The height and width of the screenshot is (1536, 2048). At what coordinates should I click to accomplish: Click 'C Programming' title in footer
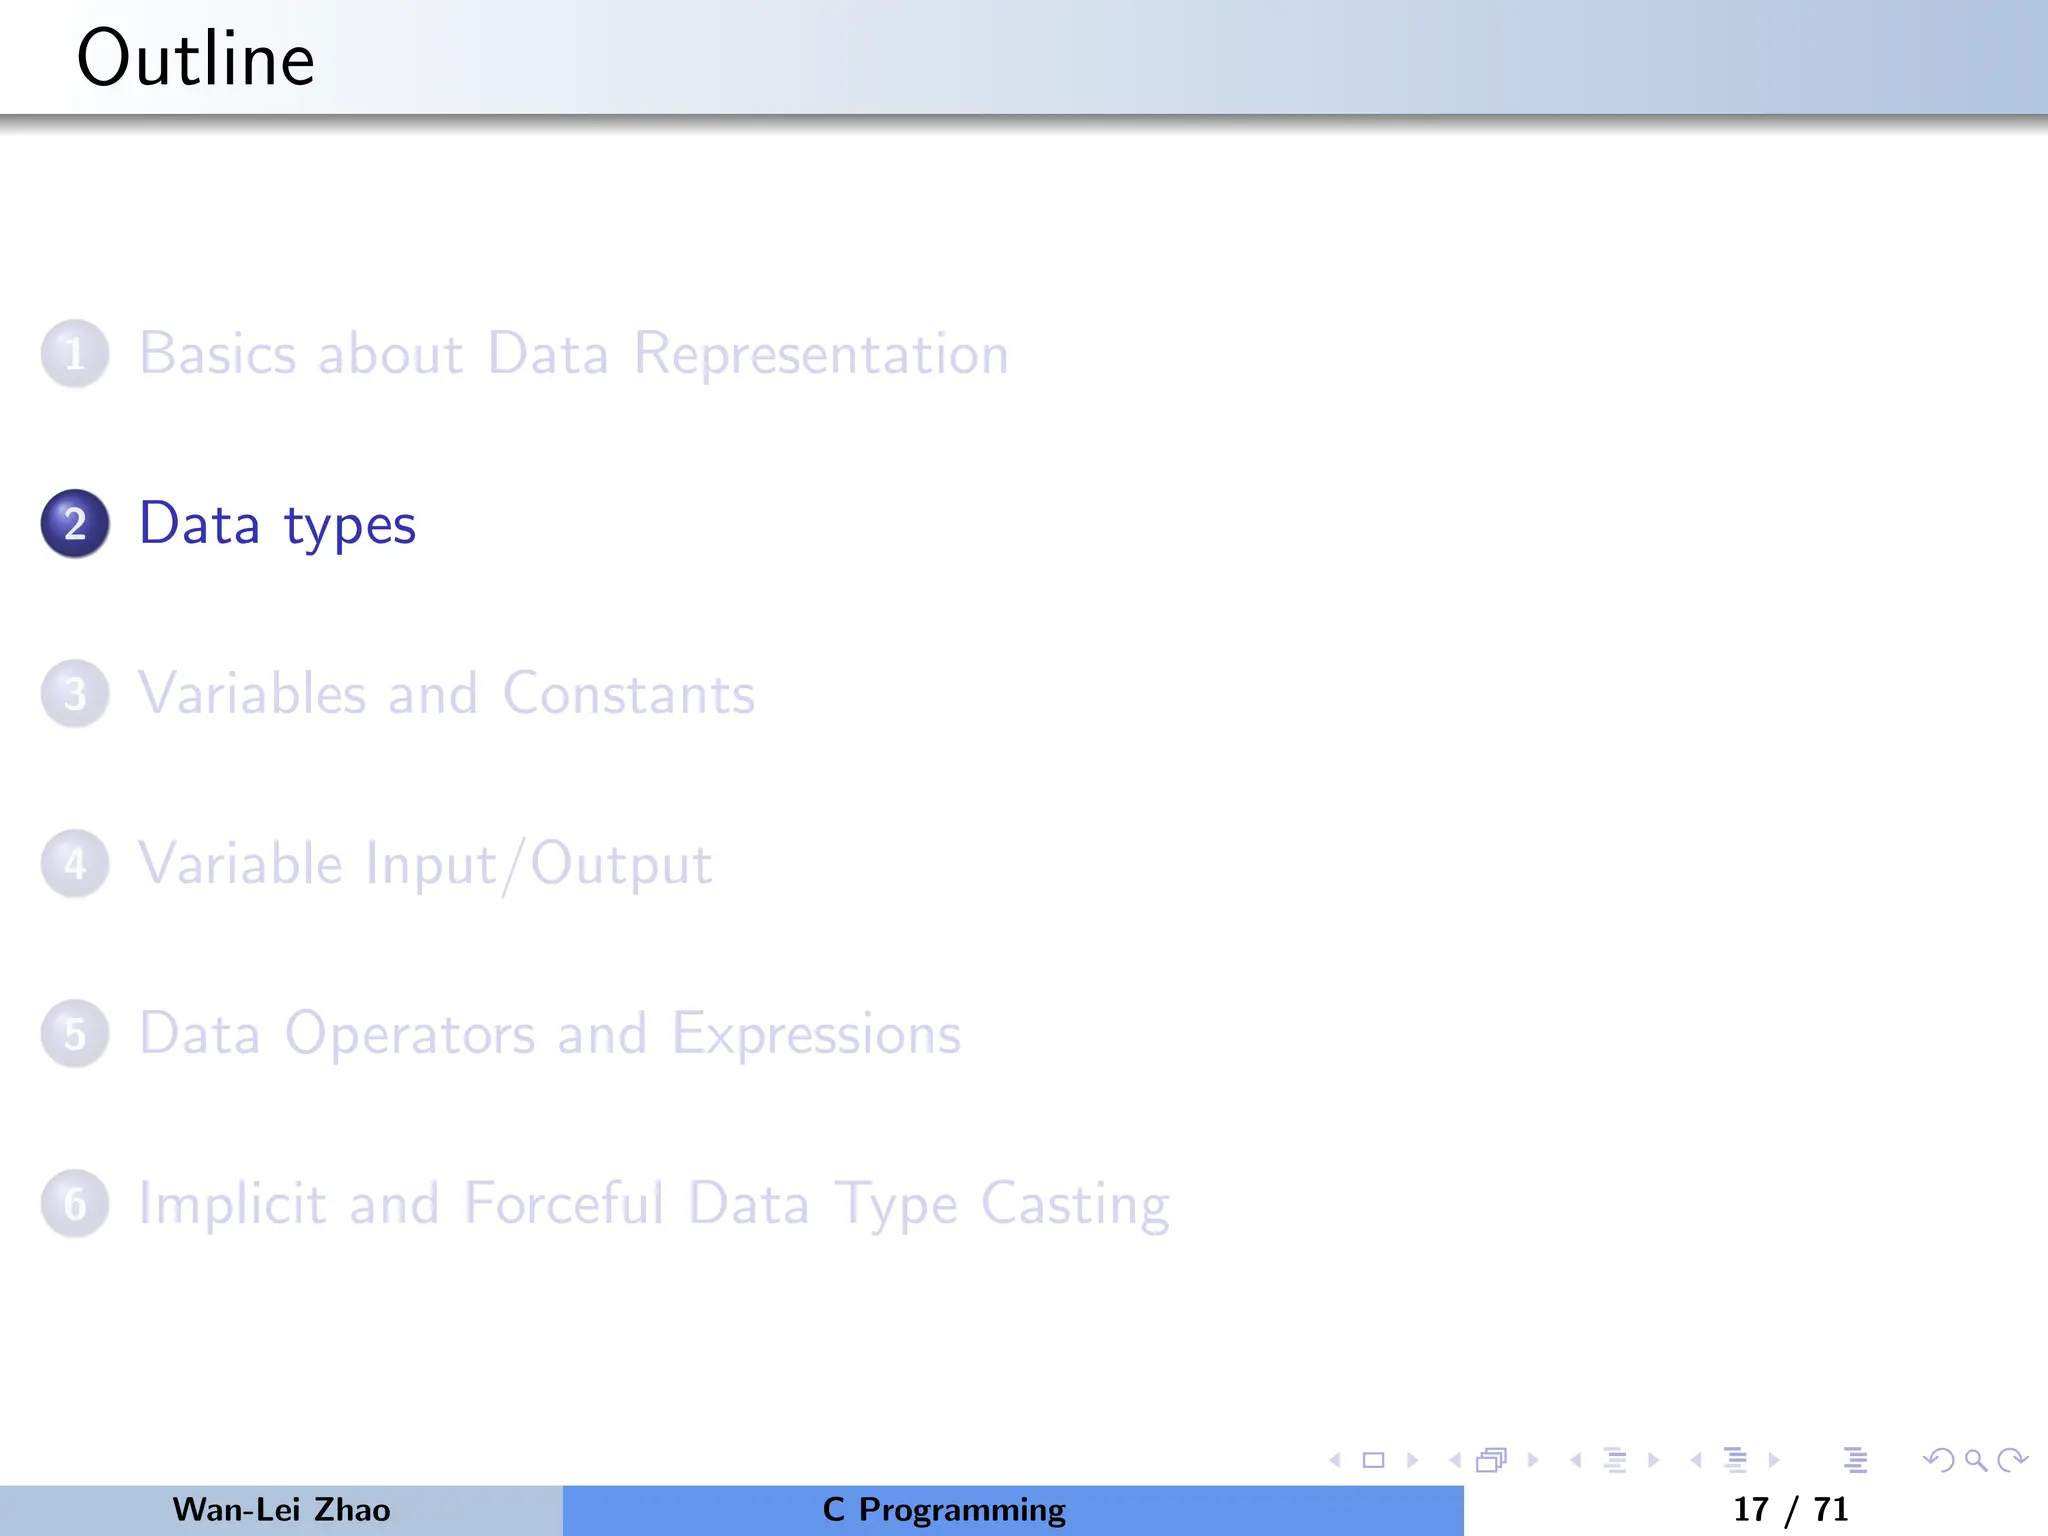pyautogui.click(x=944, y=1510)
